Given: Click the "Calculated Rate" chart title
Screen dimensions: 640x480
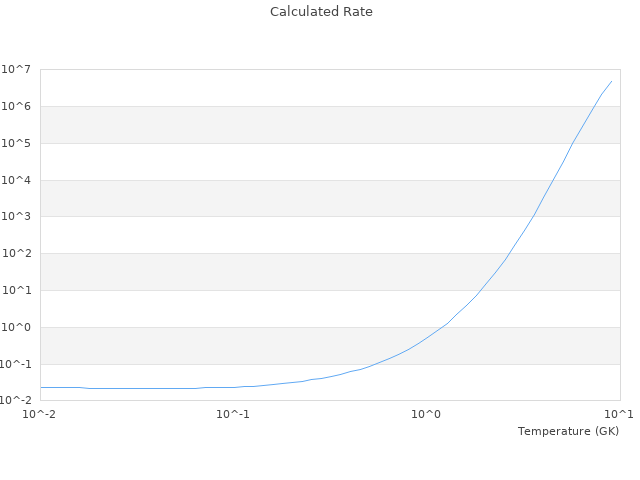Looking at the screenshot, I should [x=320, y=12].
